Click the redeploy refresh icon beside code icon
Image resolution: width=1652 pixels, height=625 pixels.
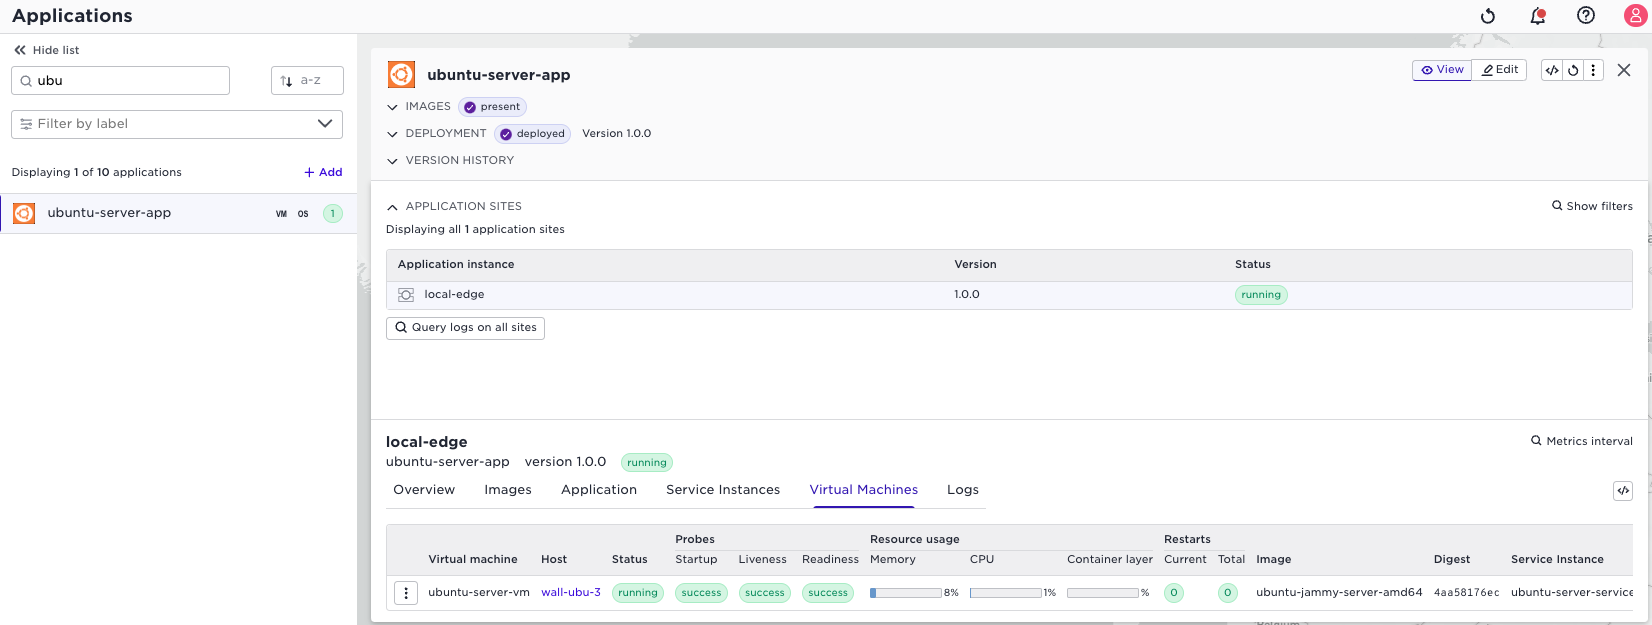[x=1573, y=70]
